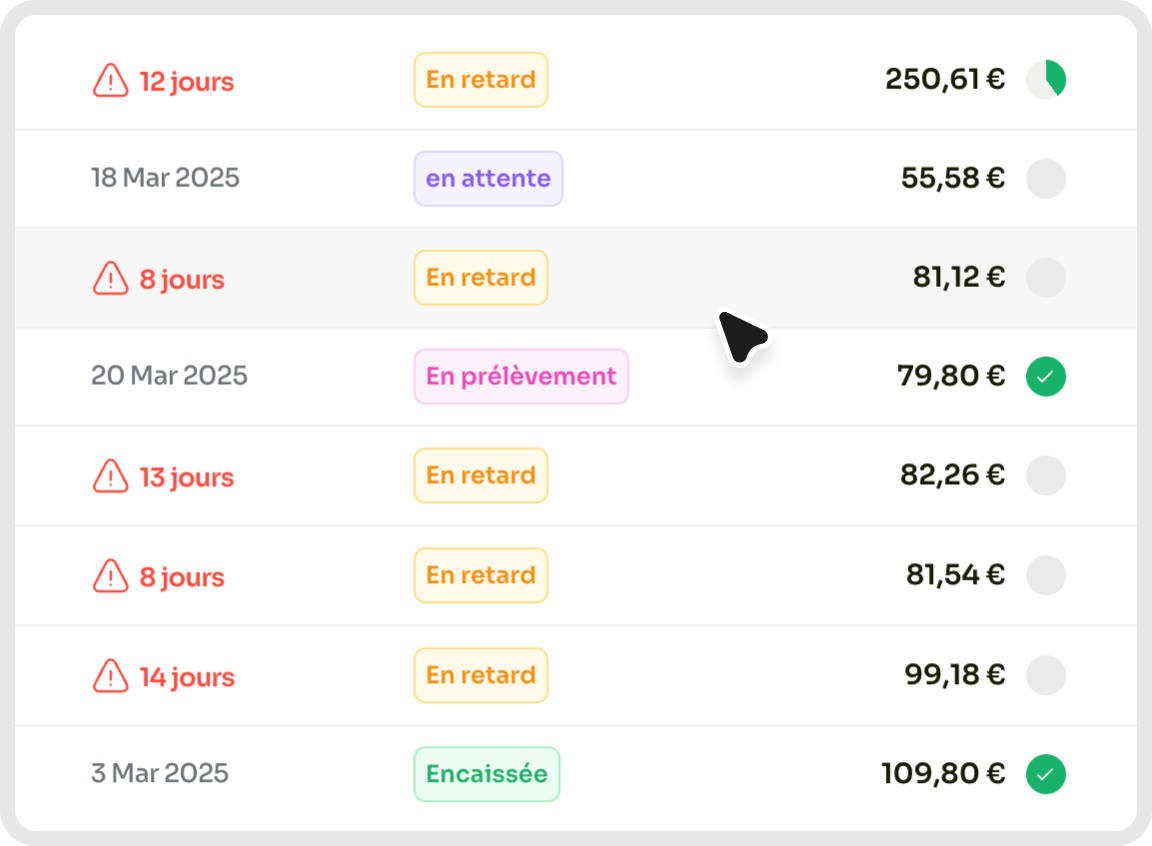The height and width of the screenshot is (846, 1152).
Task: Click the warning triangle next to 13 jours
Action: pos(110,476)
